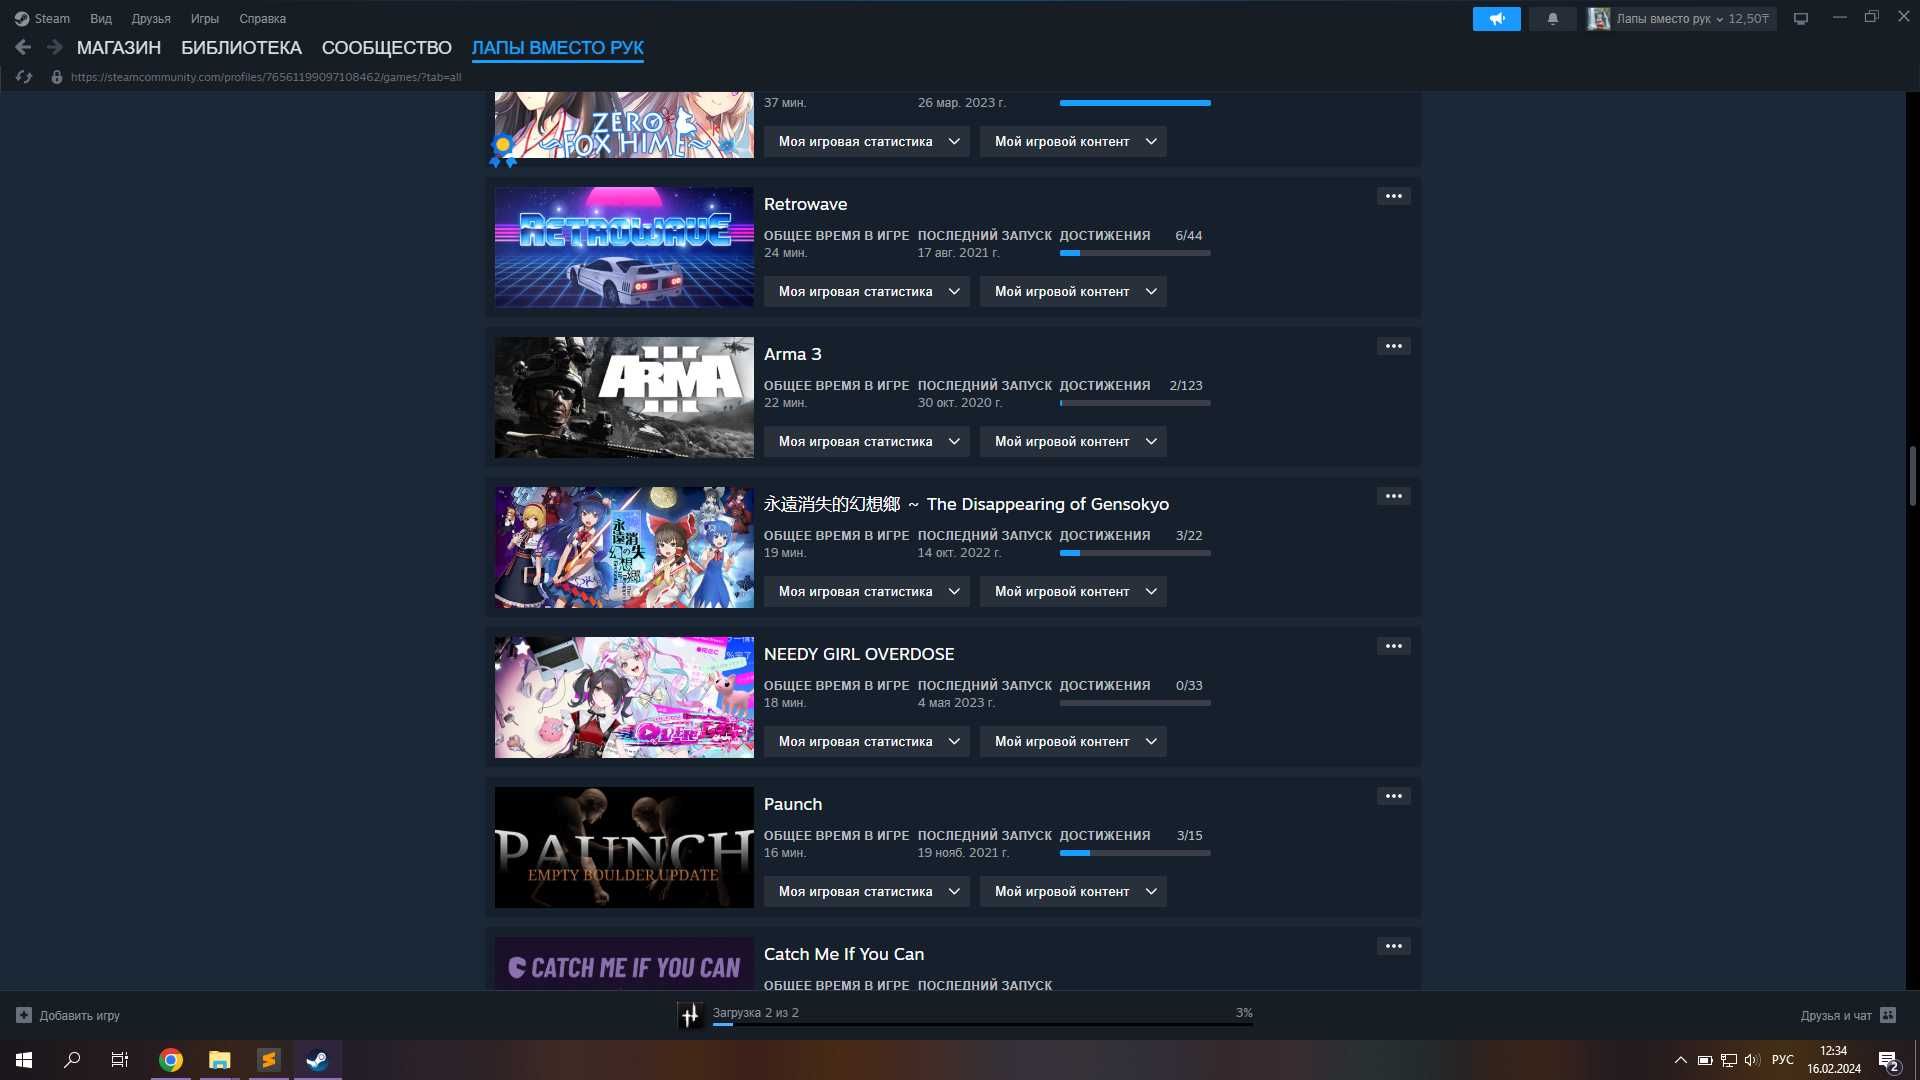Go to МАГАЗИН tab
This screenshot has height=1080, width=1920.
coord(119,48)
